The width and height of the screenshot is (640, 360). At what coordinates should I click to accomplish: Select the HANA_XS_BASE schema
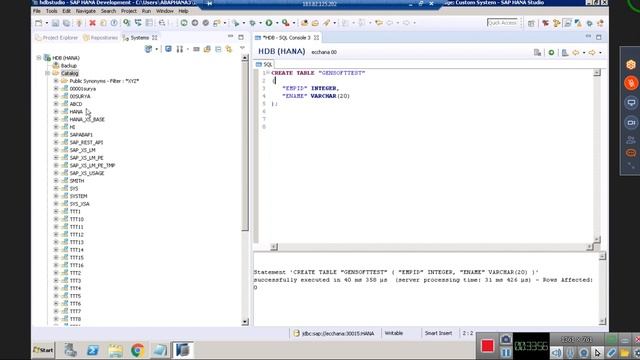pos(87,120)
